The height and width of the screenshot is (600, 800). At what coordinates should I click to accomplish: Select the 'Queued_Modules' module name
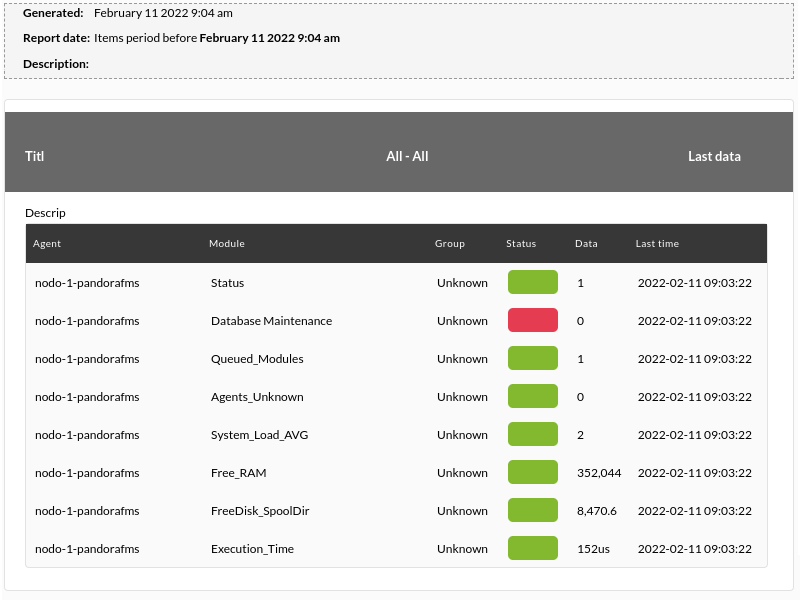257,359
